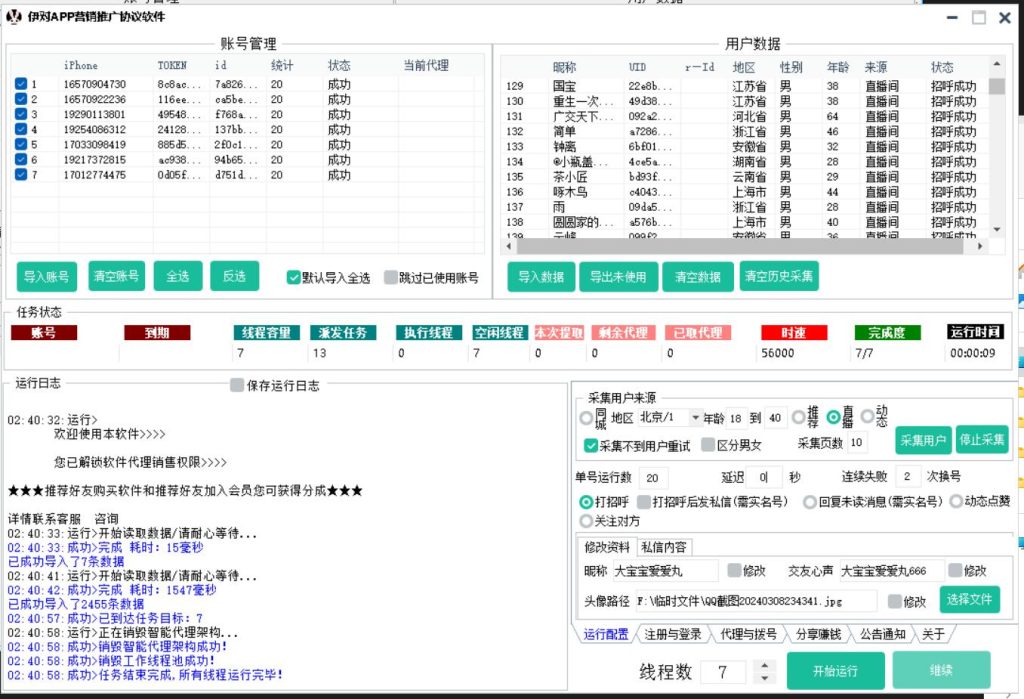Screen dimensions: 1024x699
Task: Click 反选 to invert account selection
Action: pyautogui.click(x=234, y=277)
